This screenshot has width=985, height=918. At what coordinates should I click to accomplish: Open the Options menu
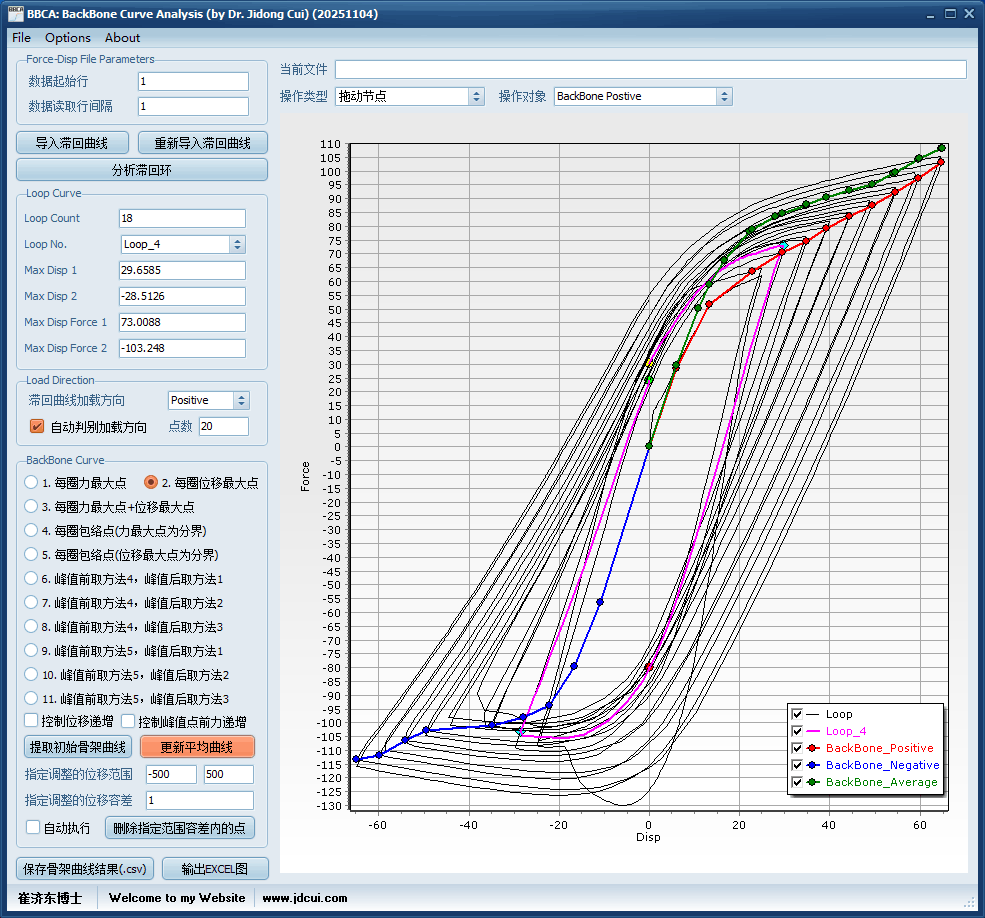tap(67, 37)
